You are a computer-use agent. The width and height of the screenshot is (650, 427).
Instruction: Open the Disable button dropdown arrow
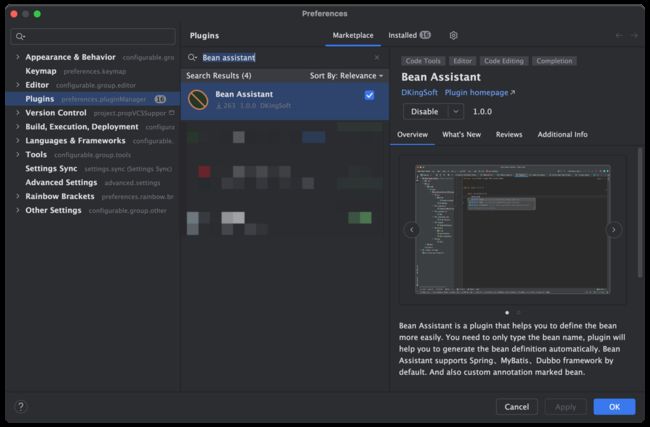456,112
